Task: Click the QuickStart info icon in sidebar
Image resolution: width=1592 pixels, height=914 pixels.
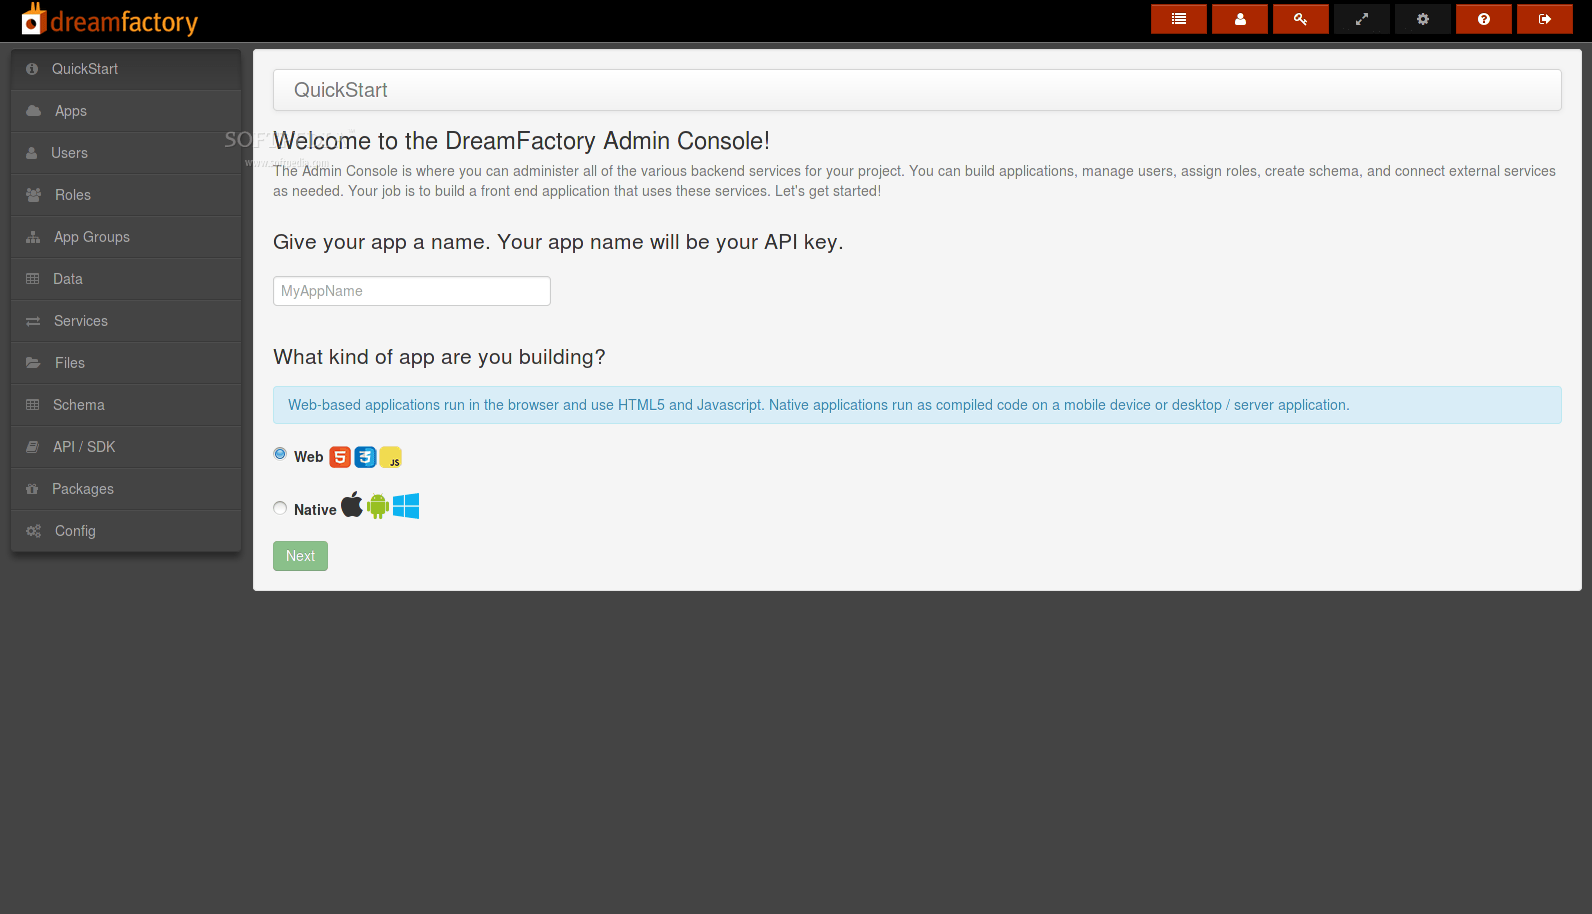Action: pos(32,69)
